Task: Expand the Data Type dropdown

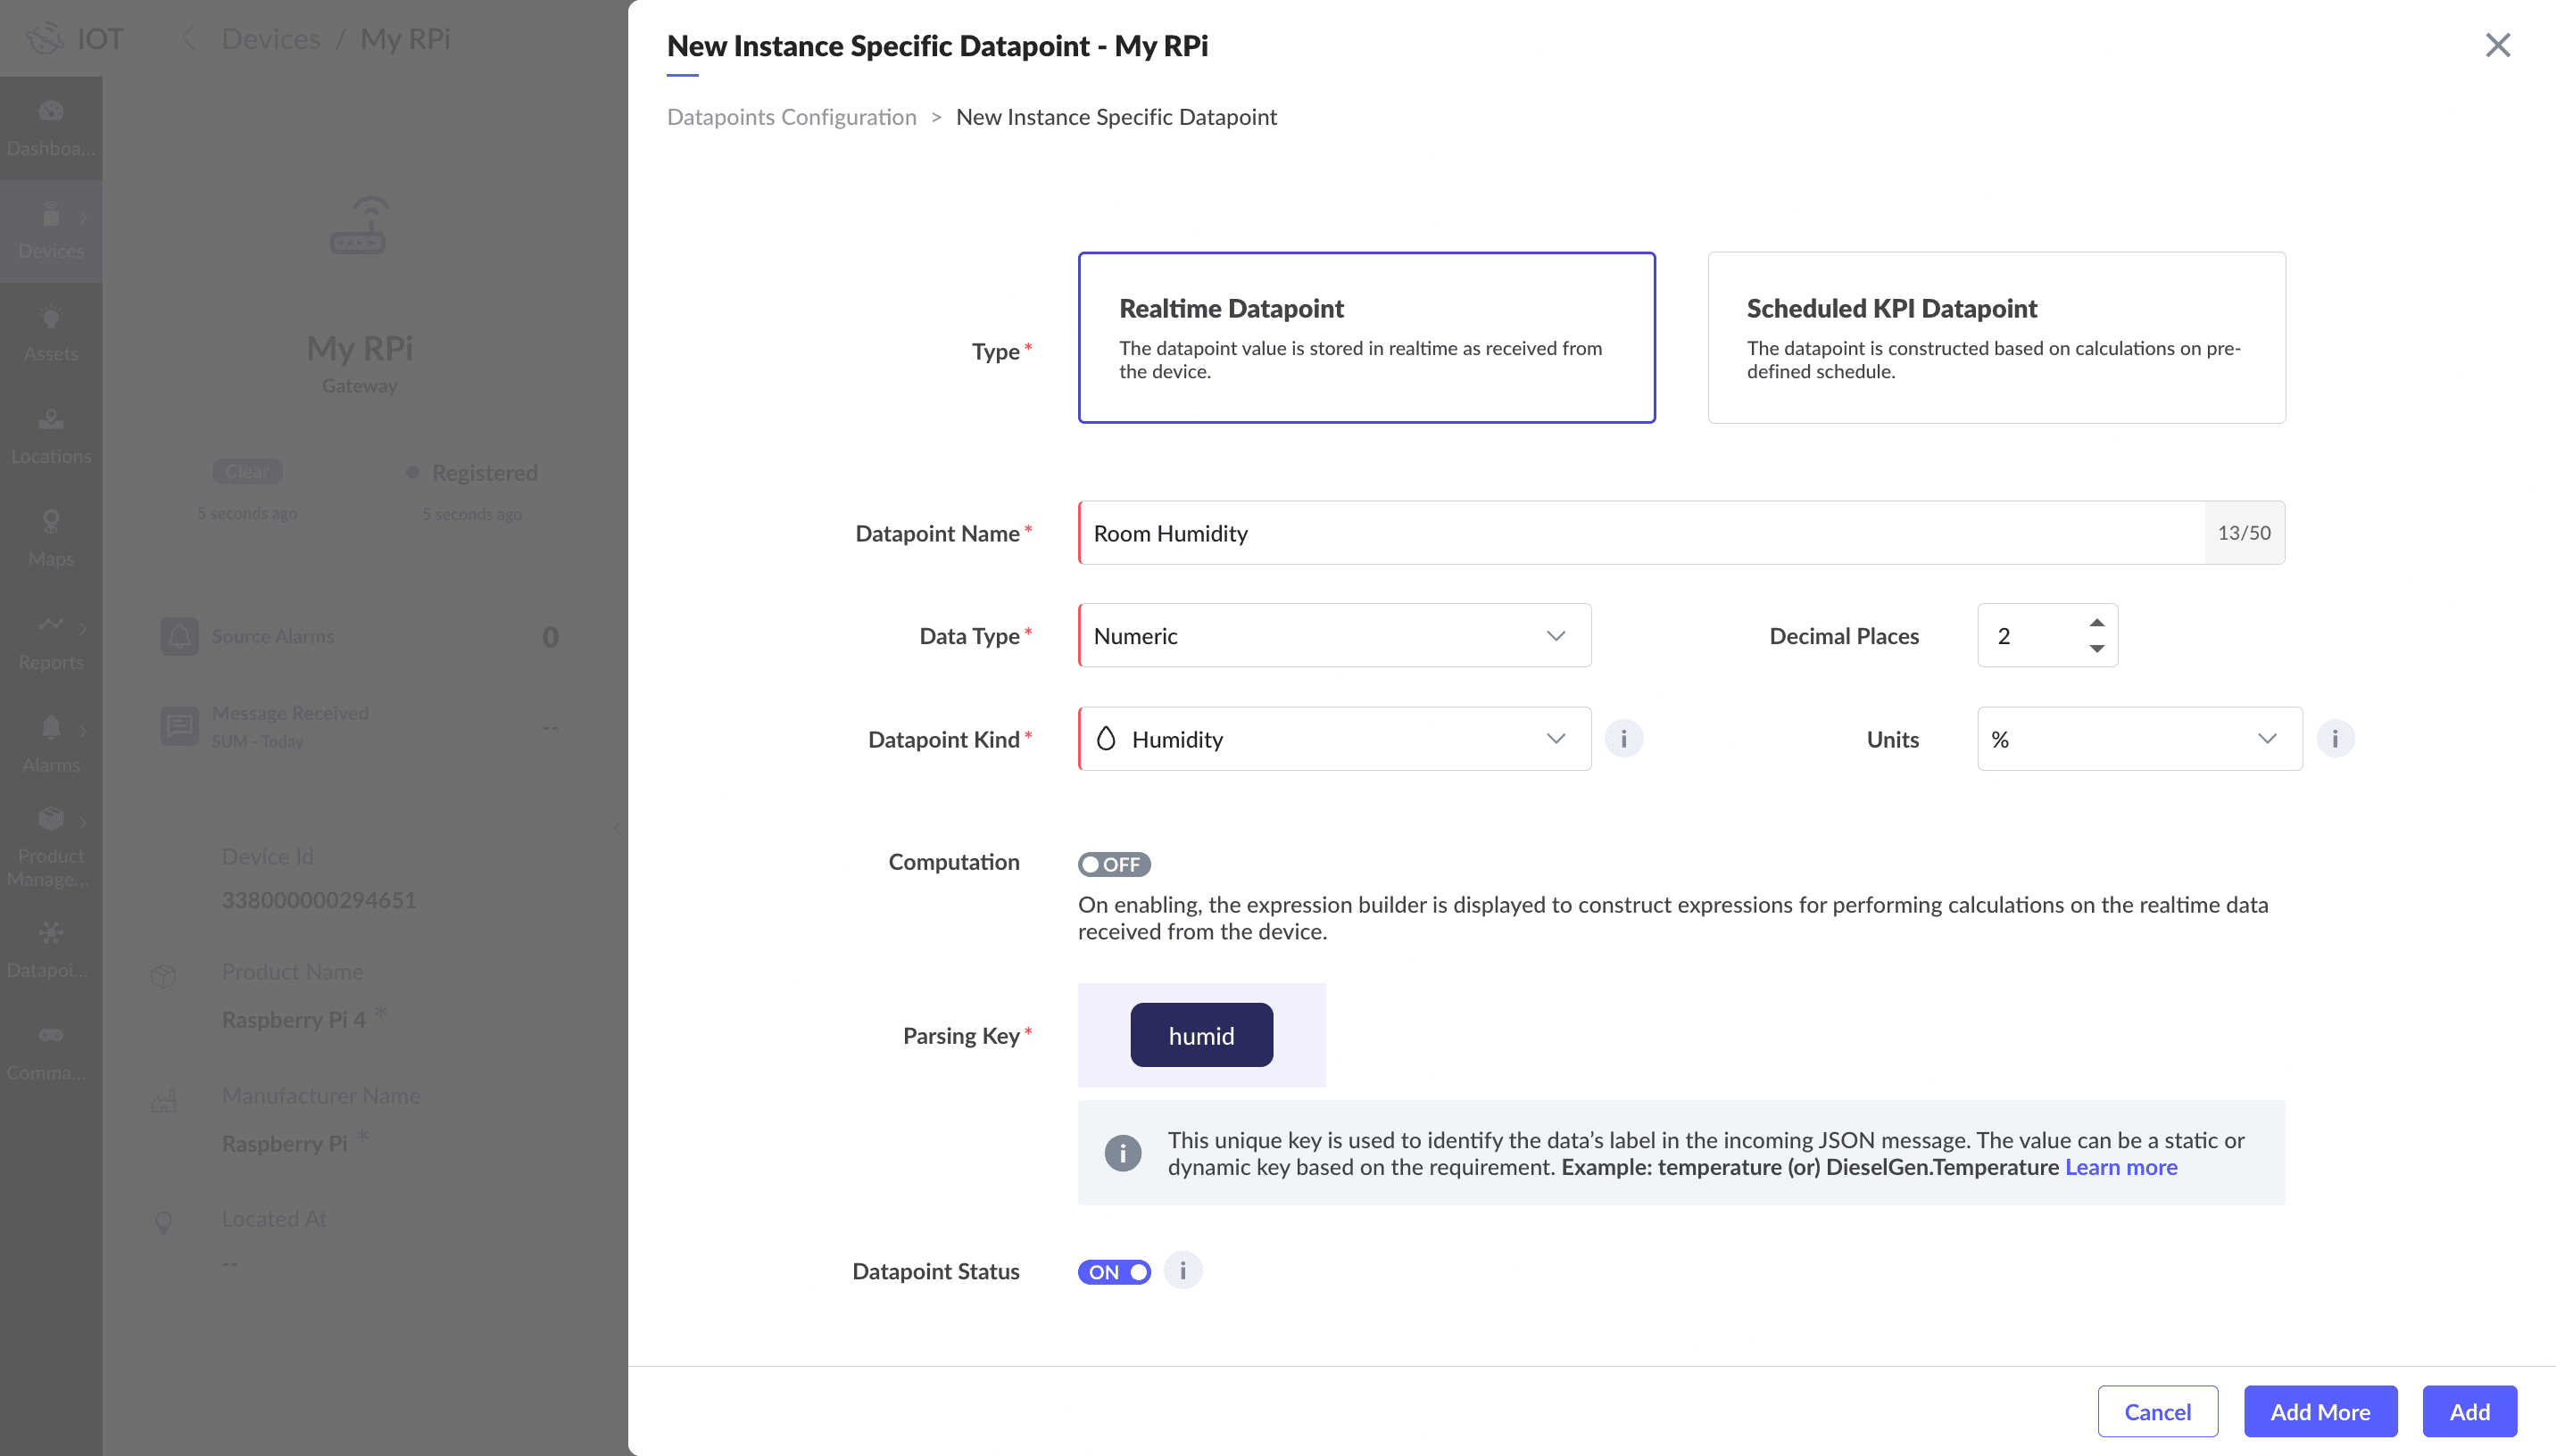Action: click(1334, 636)
